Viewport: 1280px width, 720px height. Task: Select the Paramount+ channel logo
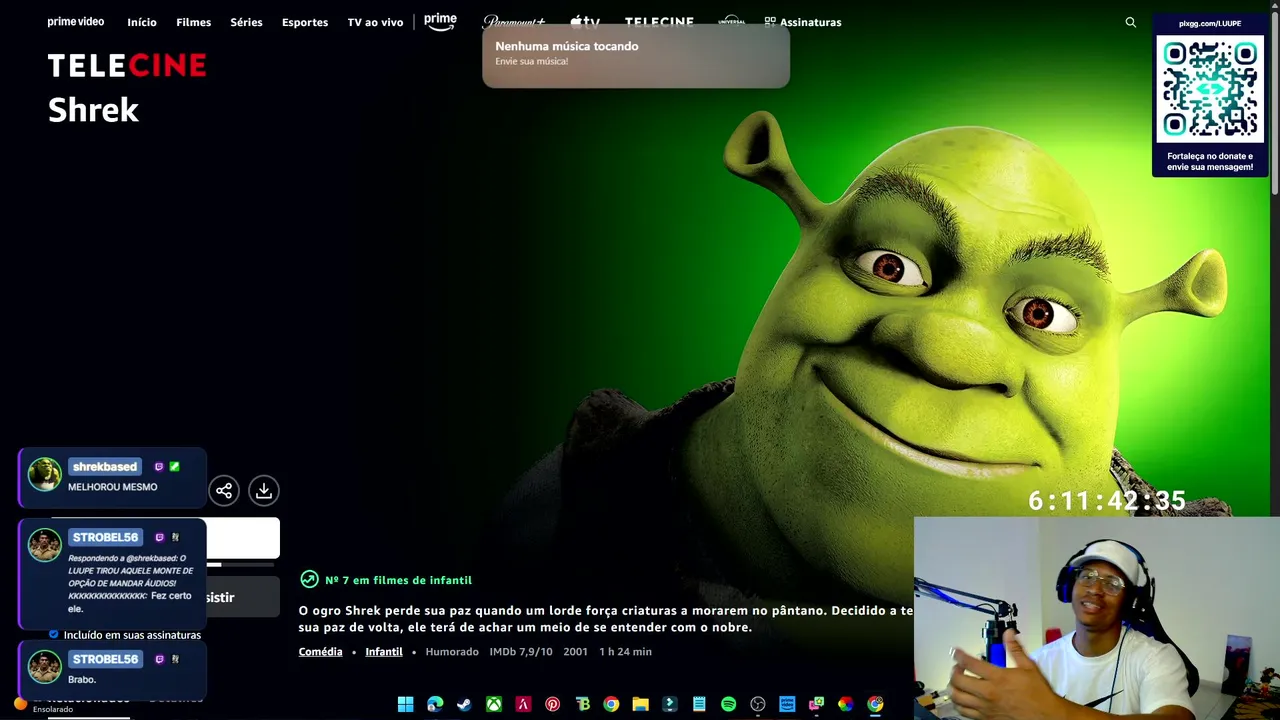[514, 21]
